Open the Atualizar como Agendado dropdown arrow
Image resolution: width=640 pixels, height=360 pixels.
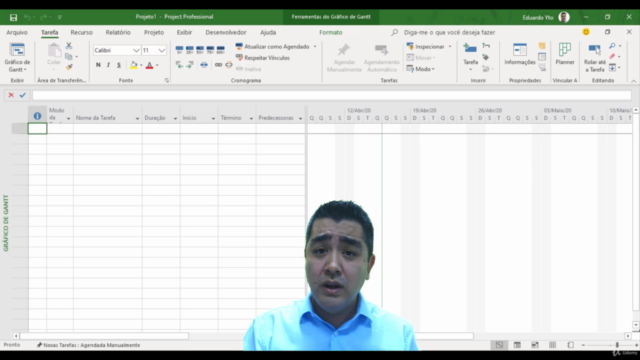tap(315, 47)
